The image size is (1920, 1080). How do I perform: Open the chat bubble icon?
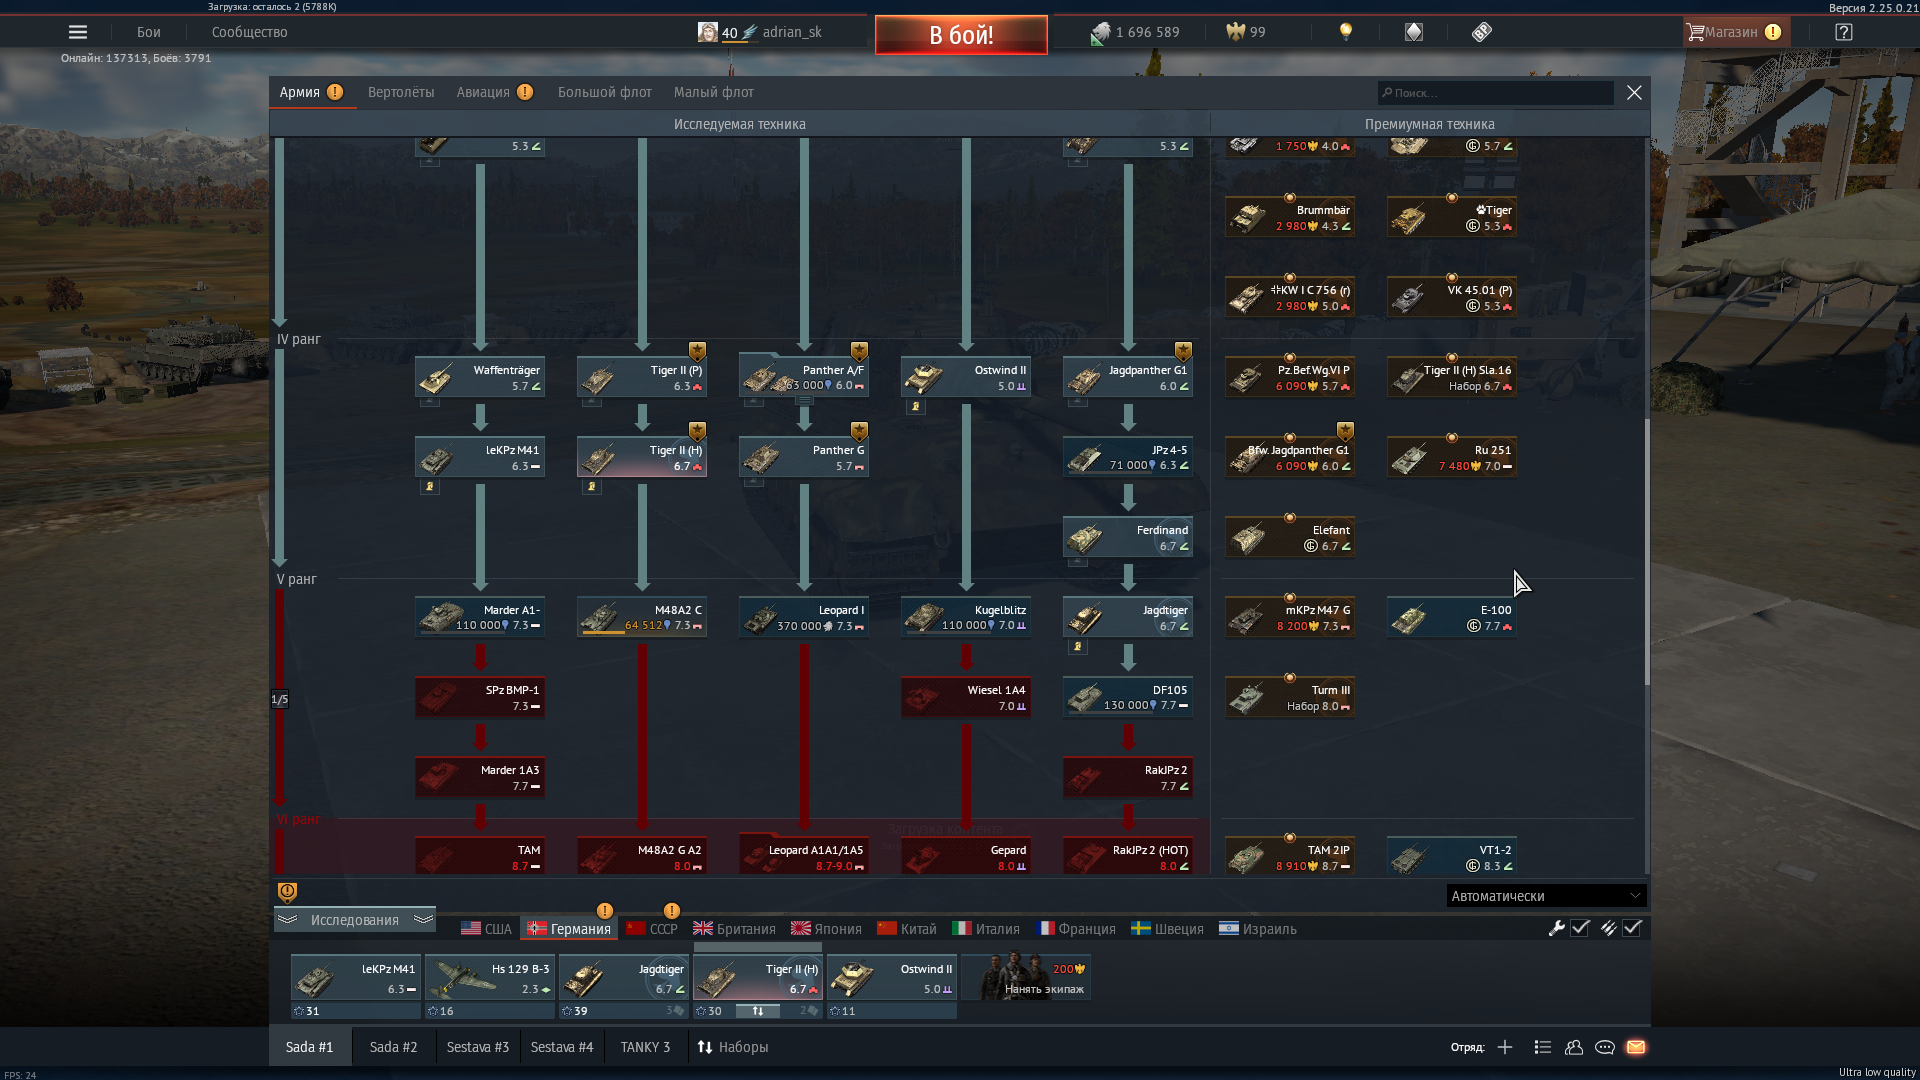pos(1605,1047)
